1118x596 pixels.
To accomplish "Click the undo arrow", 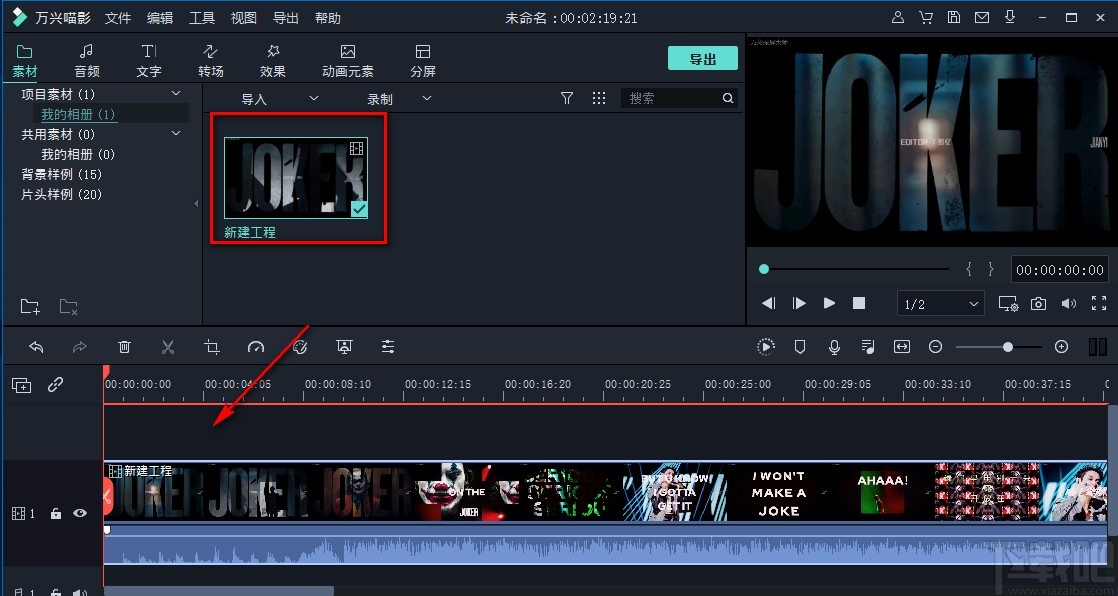I will 37,347.
